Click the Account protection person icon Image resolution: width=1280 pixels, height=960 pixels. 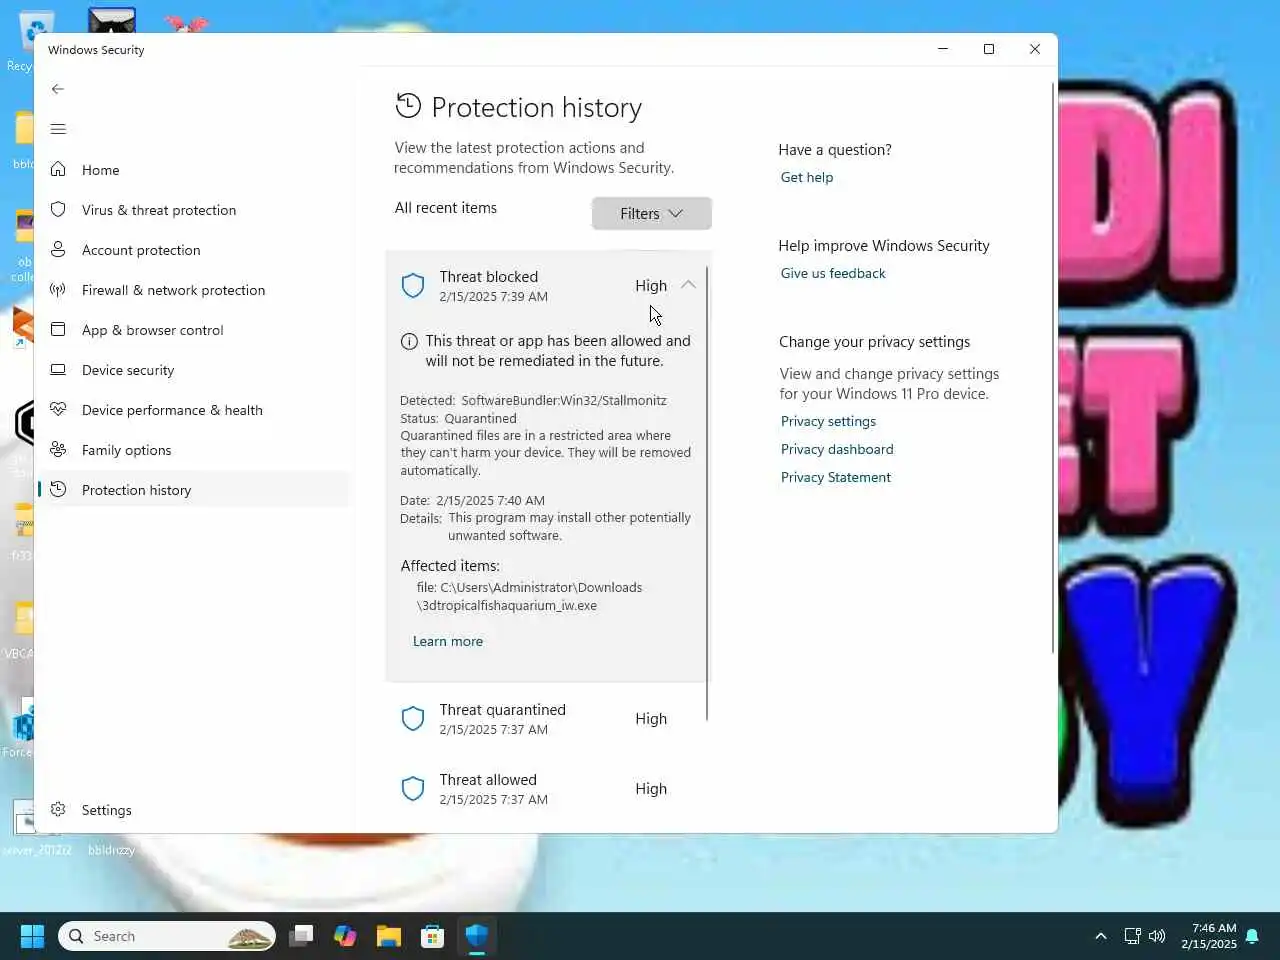pyautogui.click(x=58, y=249)
